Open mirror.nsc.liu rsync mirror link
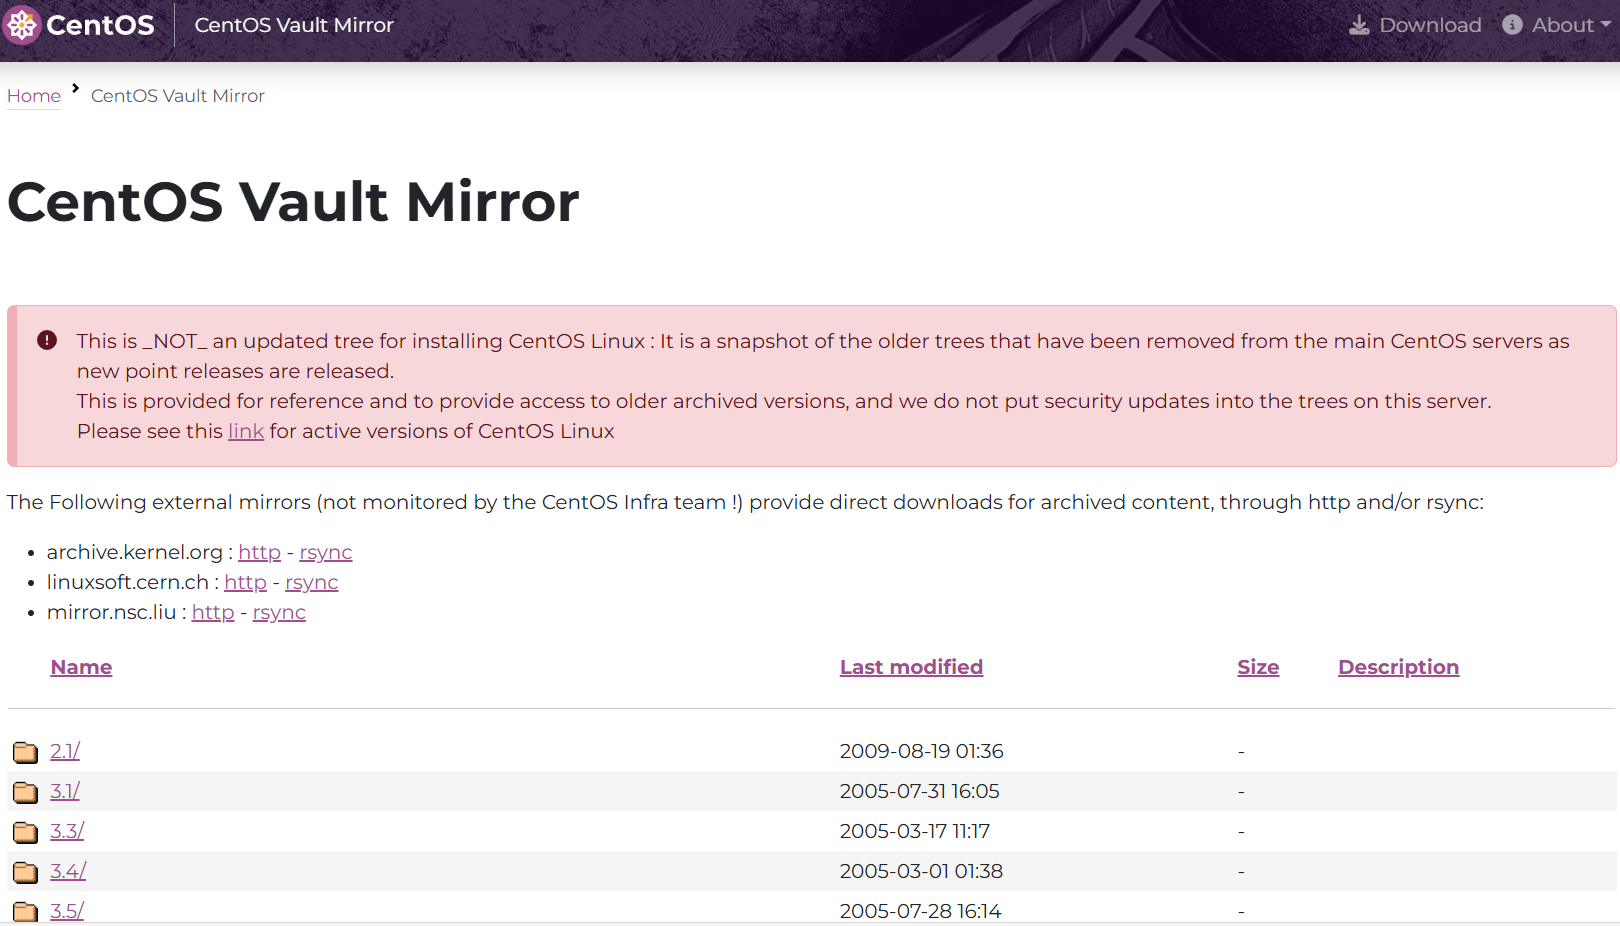 [279, 612]
